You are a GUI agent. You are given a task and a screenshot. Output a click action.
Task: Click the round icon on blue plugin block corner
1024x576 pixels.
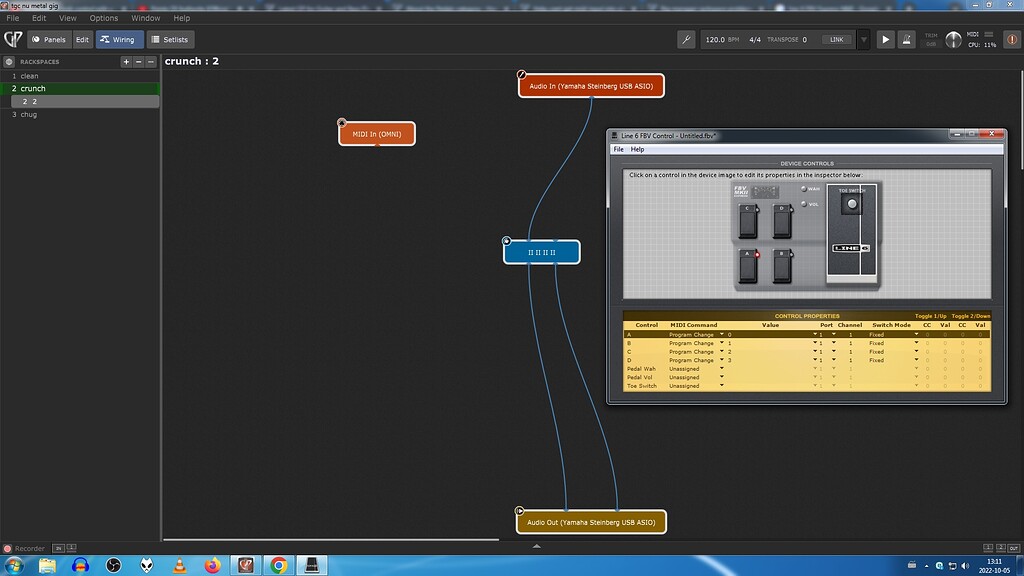pos(506,241)
